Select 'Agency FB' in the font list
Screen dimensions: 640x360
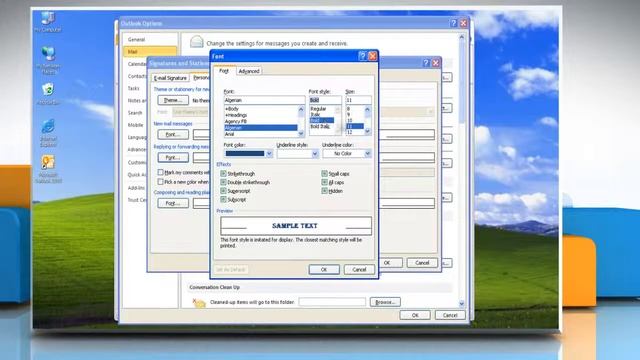[236, 121]
